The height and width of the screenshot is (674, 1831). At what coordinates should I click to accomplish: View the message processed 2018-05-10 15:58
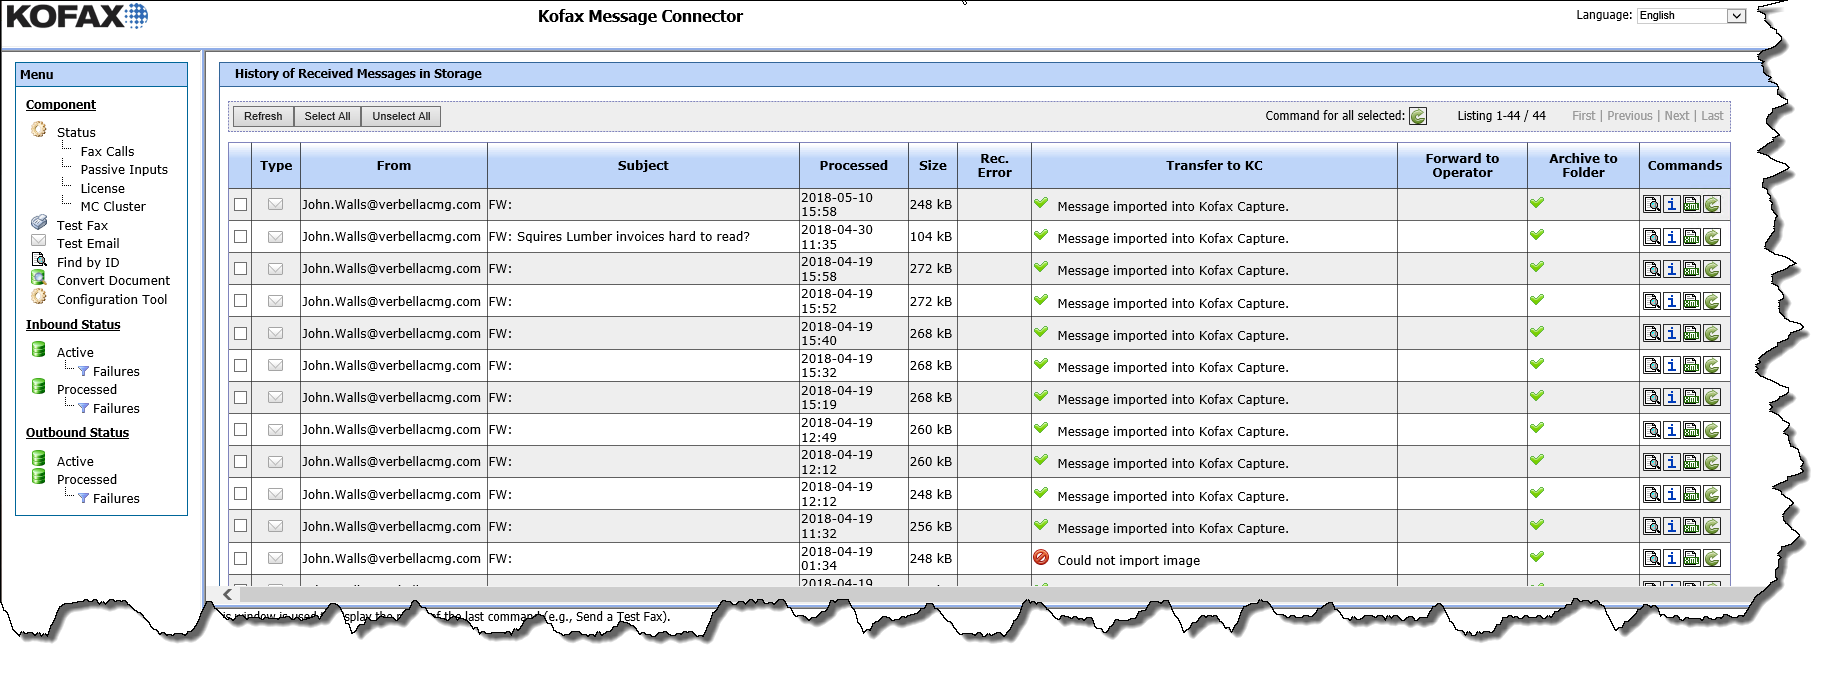pyautogui.click(x=1652, y=204)
